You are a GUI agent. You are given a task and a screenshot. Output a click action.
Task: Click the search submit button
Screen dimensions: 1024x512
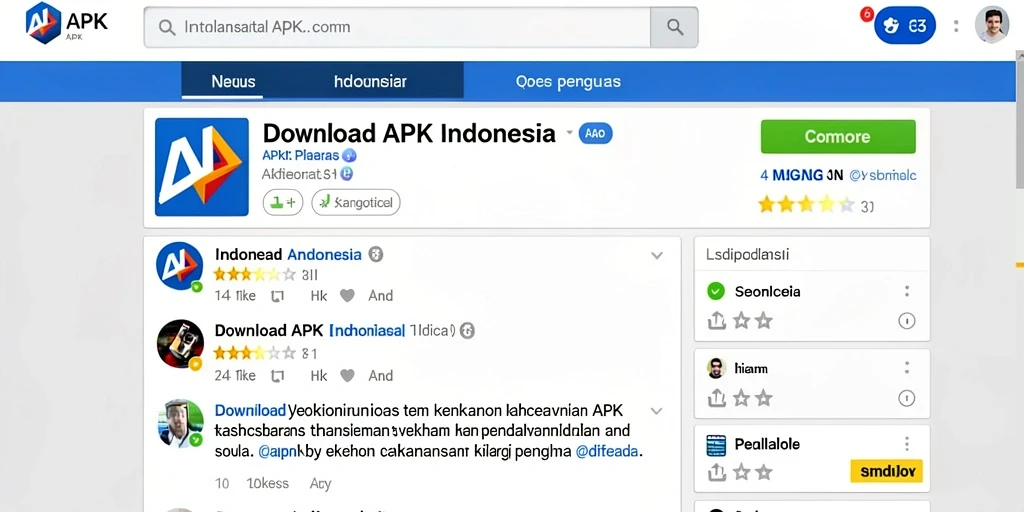pyautogui.click(x=674, y=27)
